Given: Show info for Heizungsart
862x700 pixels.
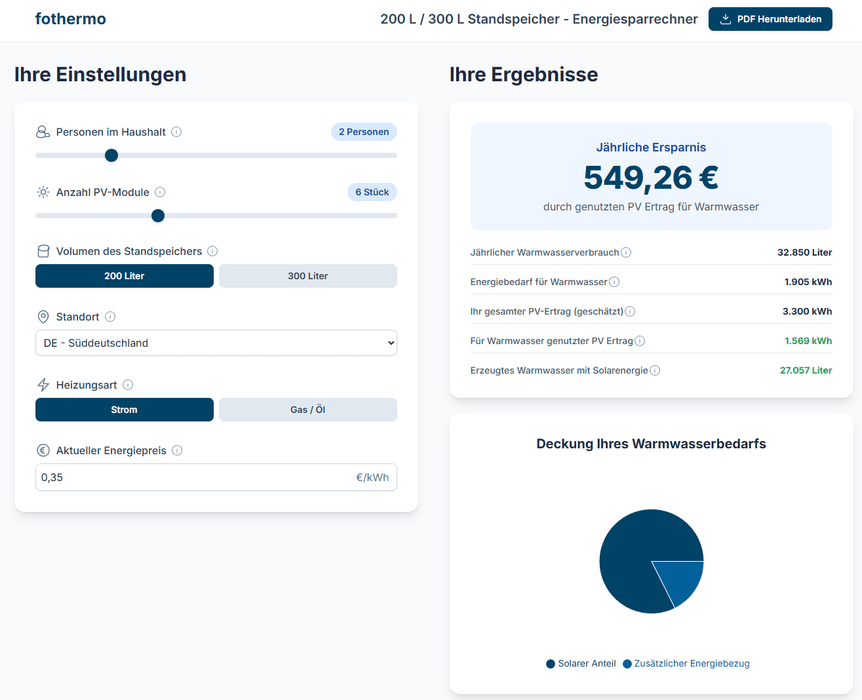Looking at the screenshot, I should 128,385.
